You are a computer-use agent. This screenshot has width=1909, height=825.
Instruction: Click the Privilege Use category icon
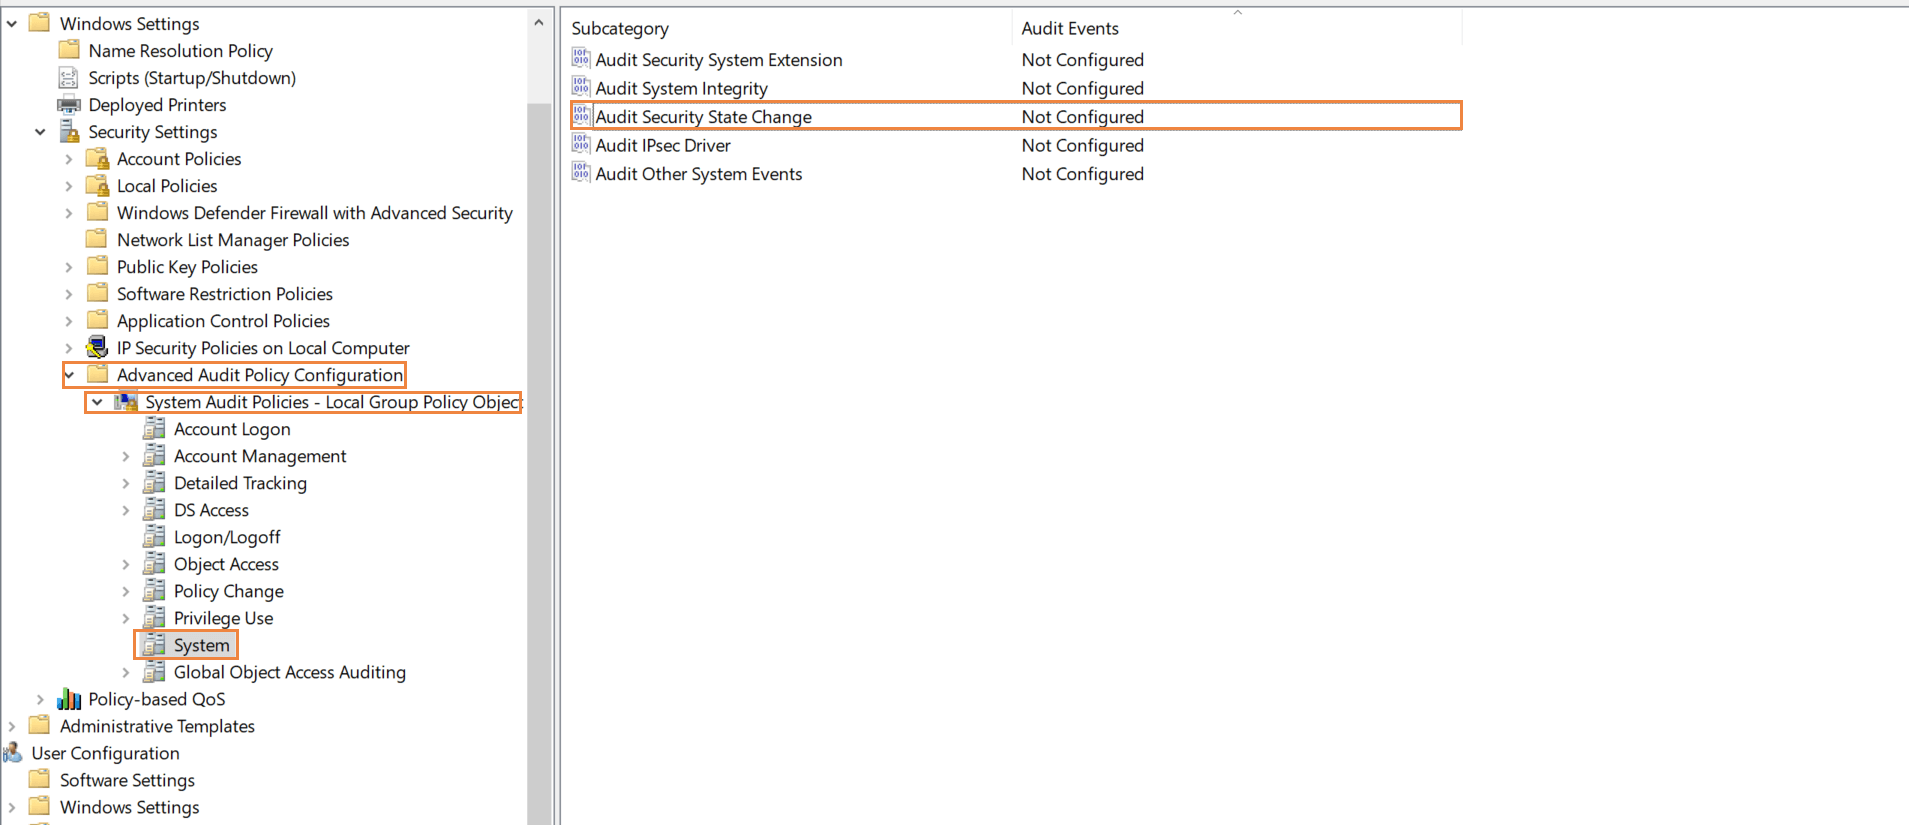154,617
